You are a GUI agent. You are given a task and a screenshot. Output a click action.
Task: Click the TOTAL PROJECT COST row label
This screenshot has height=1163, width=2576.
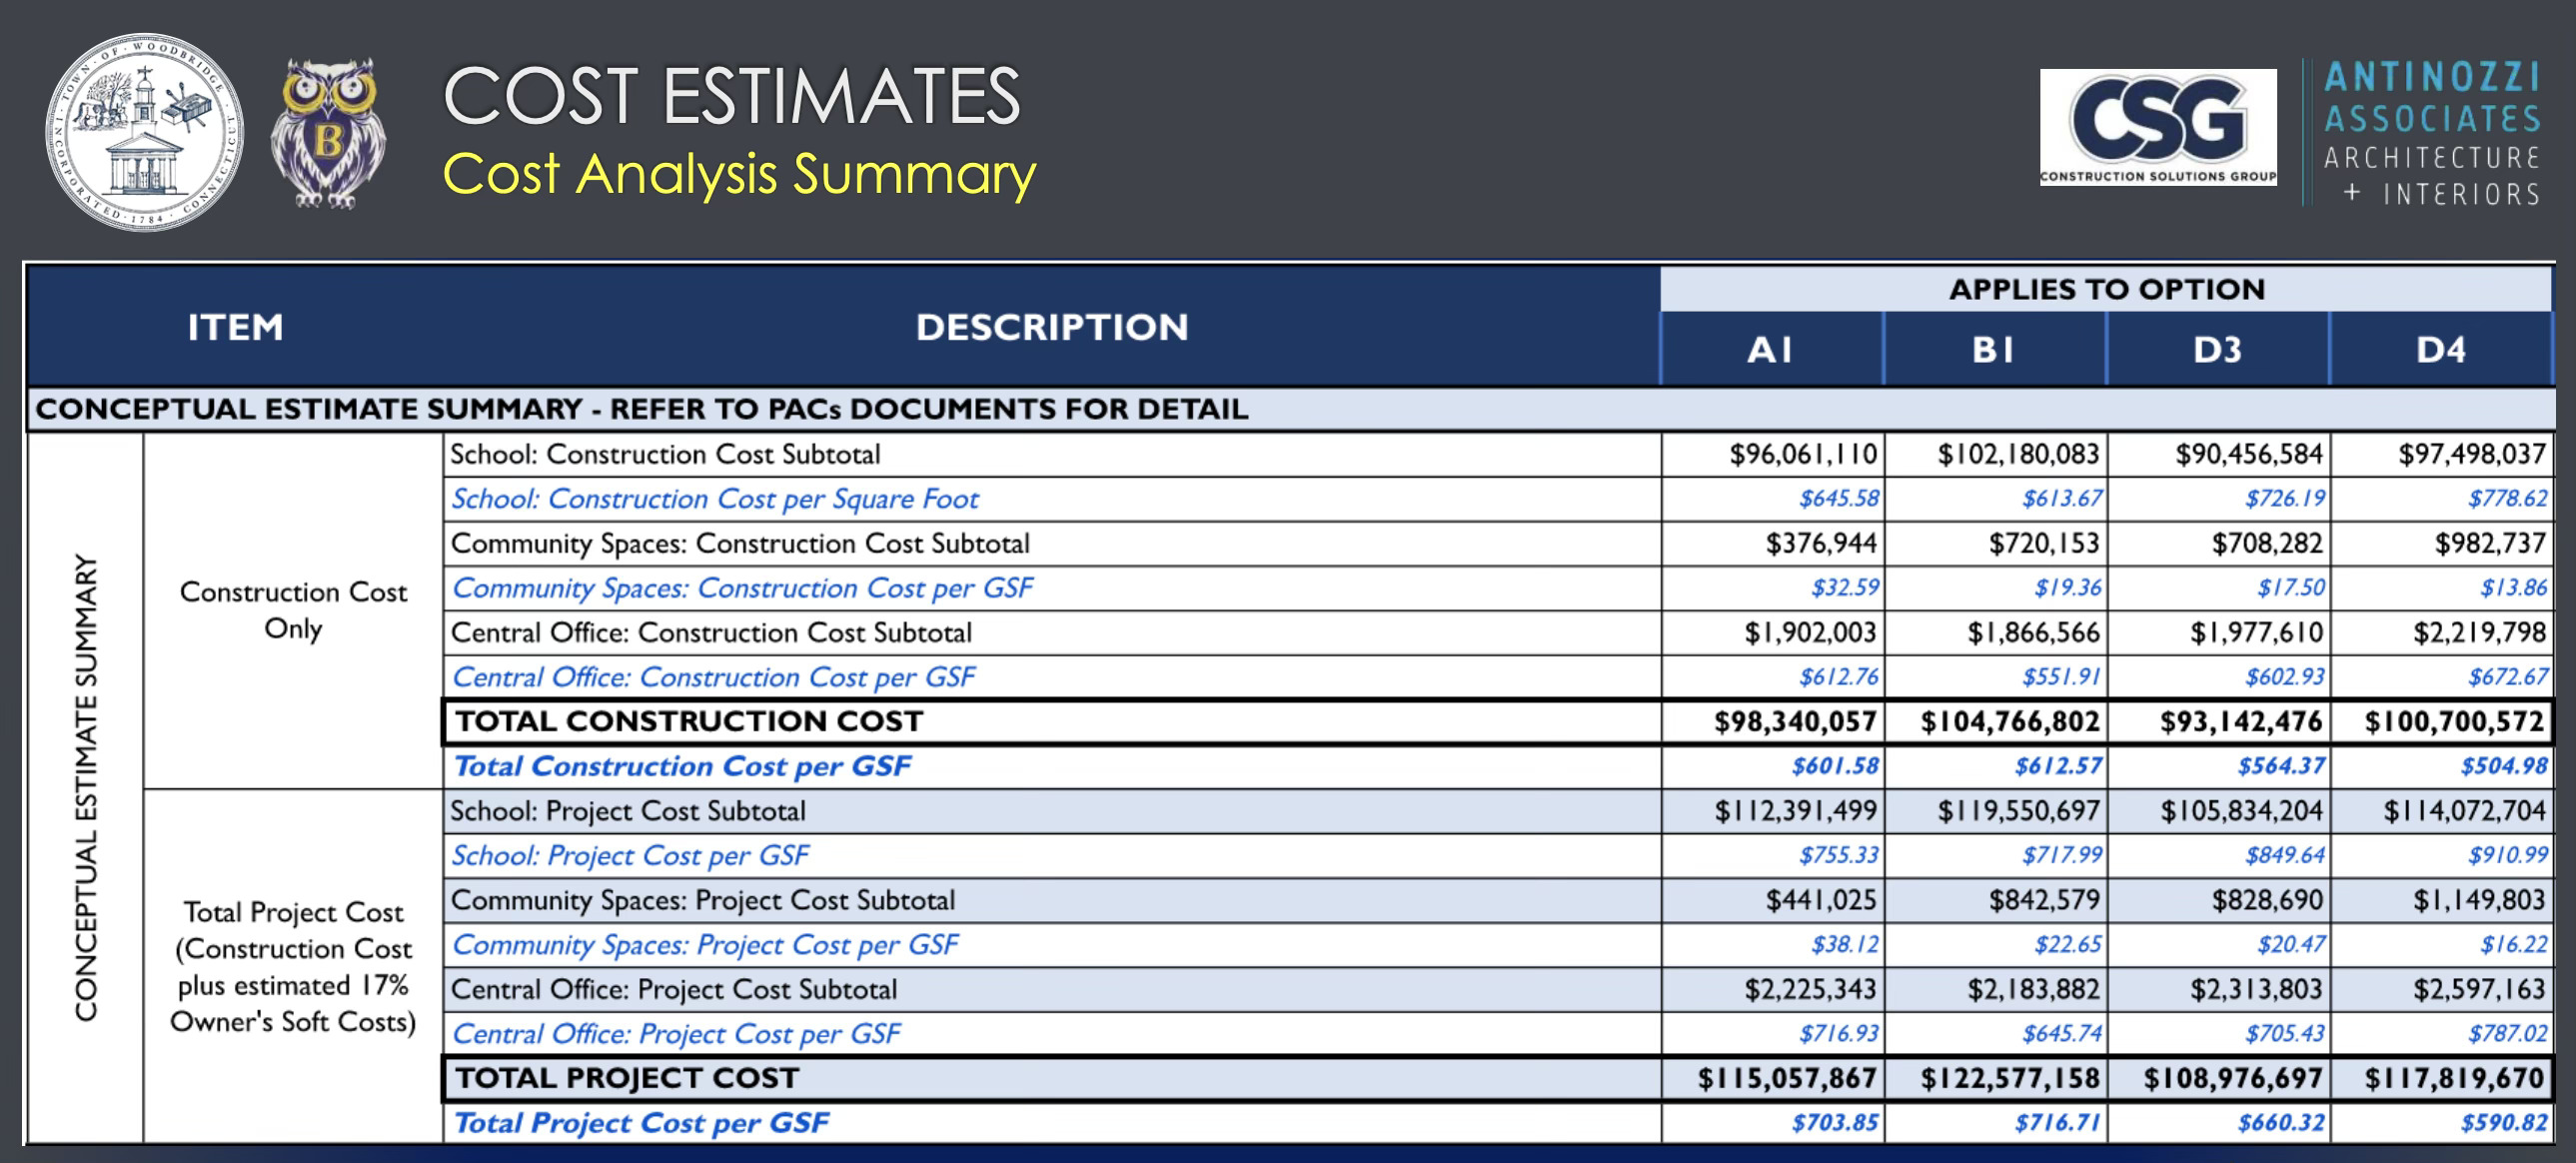[x=626, y=1078]
